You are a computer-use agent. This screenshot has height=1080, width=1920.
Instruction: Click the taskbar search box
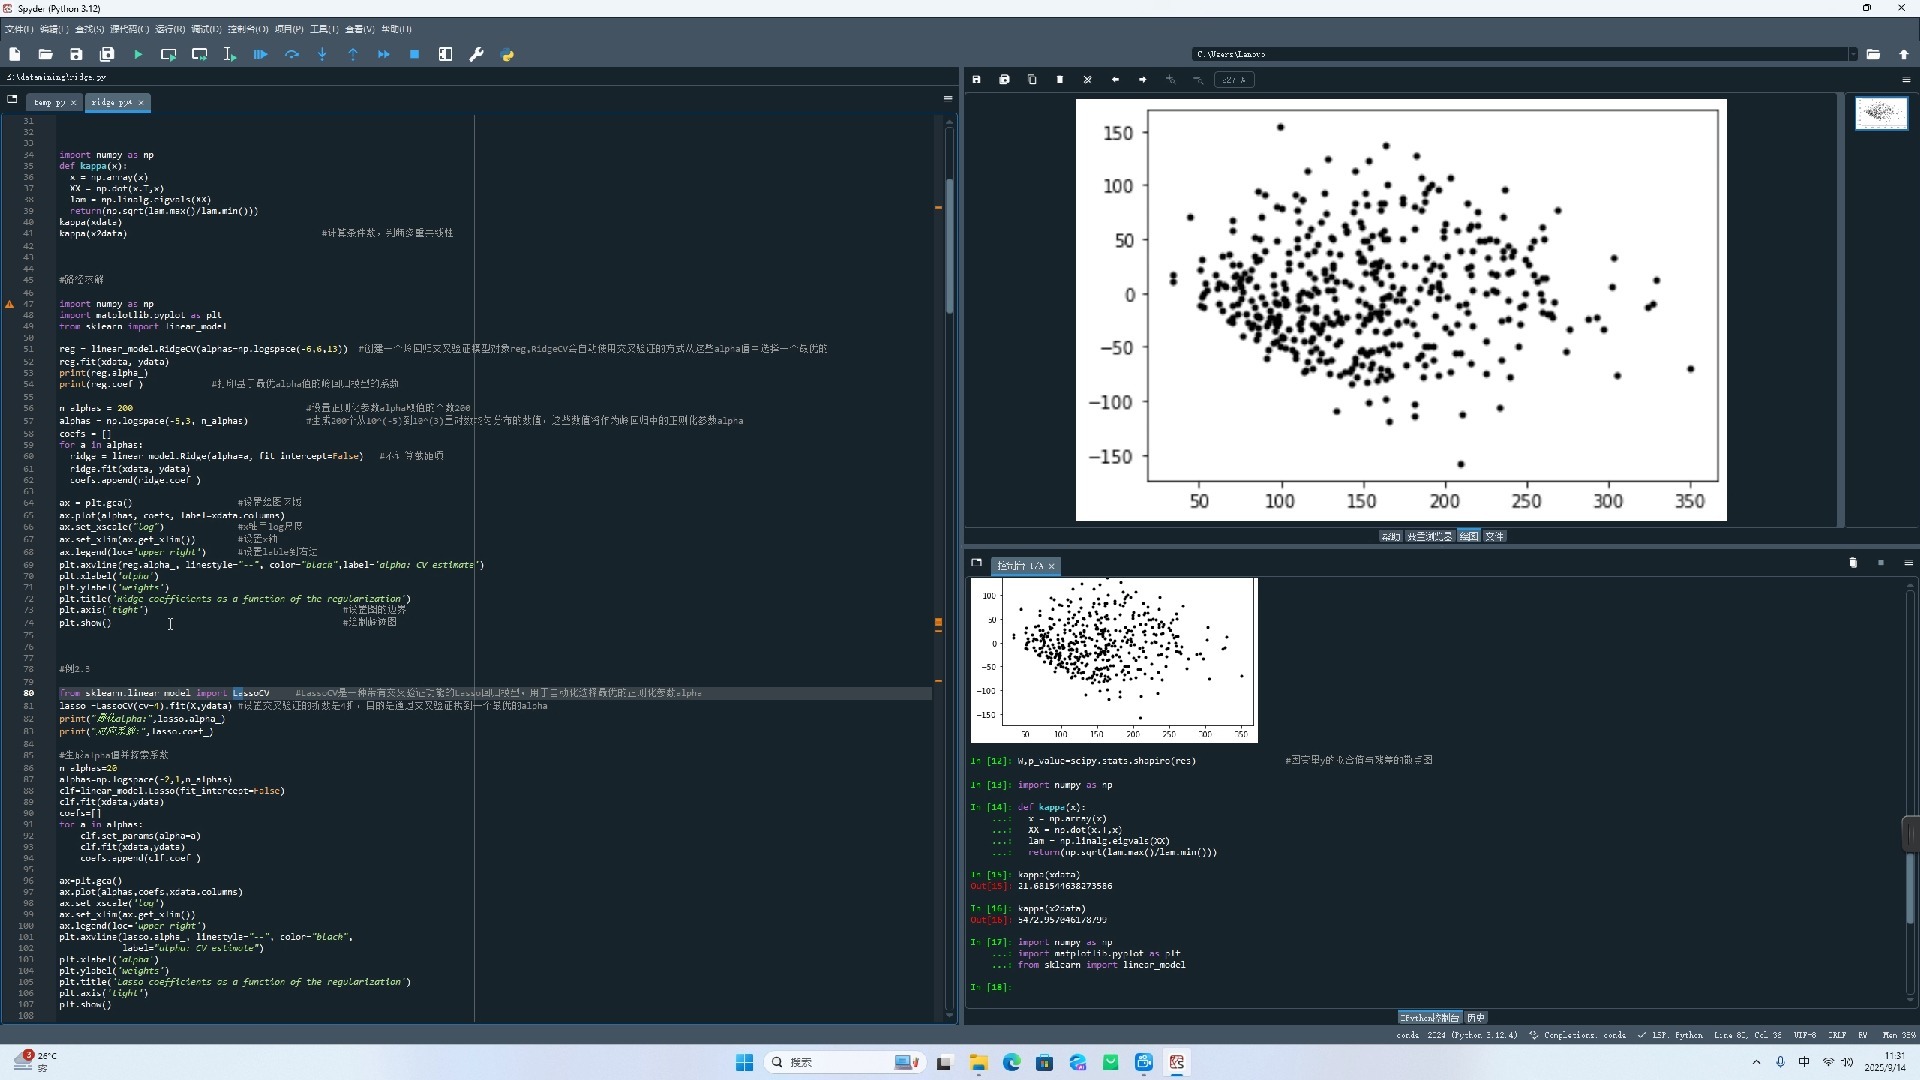point(843,1062)
